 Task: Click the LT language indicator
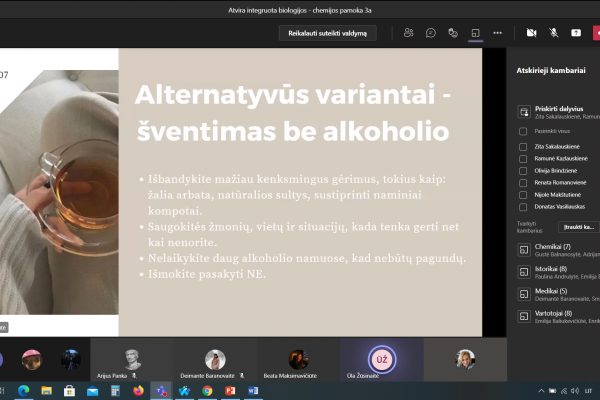(x=588, y=391)
